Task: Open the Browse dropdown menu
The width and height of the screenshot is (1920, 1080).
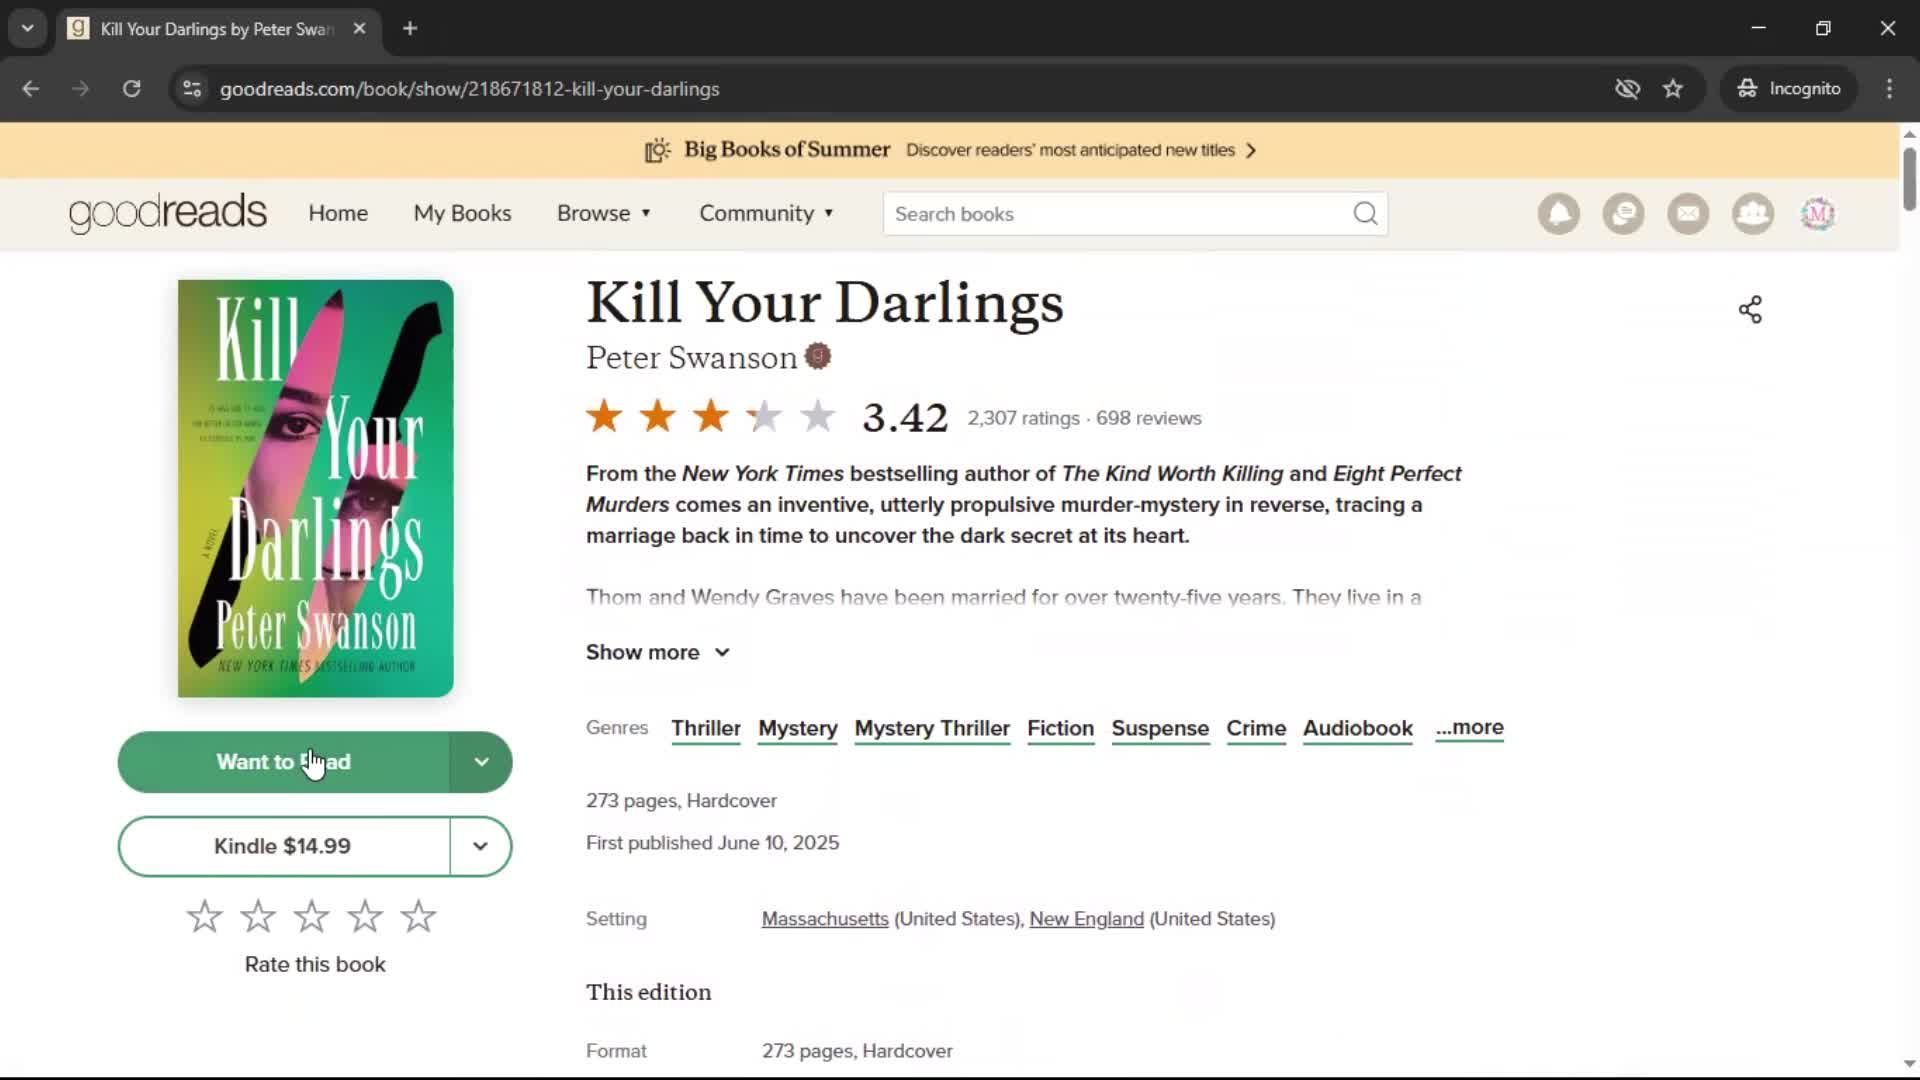Action: (604, 213)
